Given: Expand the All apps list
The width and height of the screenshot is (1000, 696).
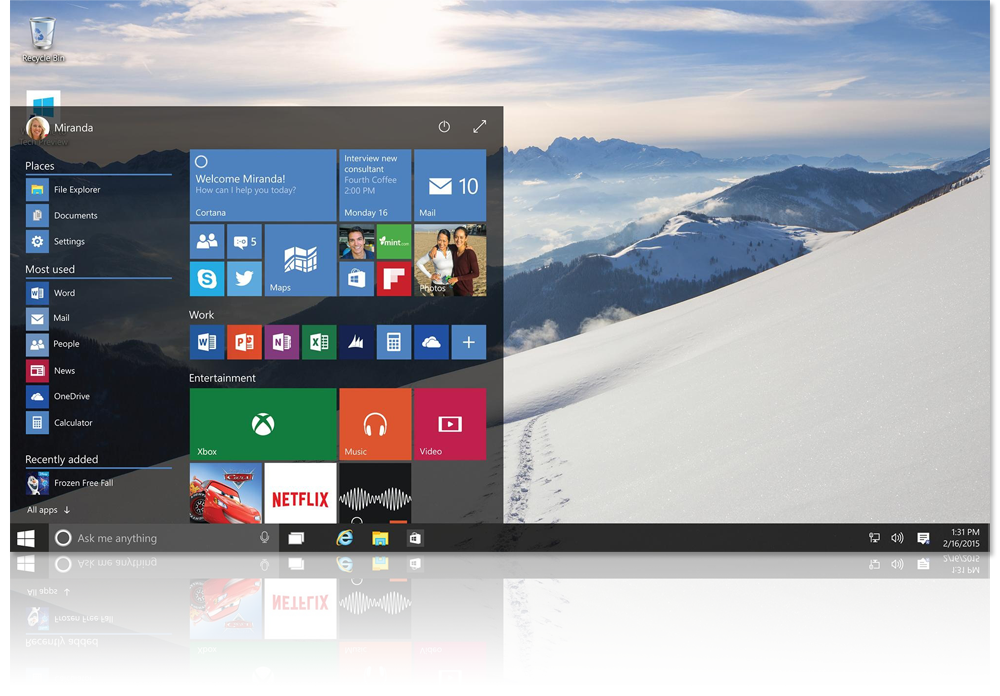Looking at the screenshot, I should (44, 510).
